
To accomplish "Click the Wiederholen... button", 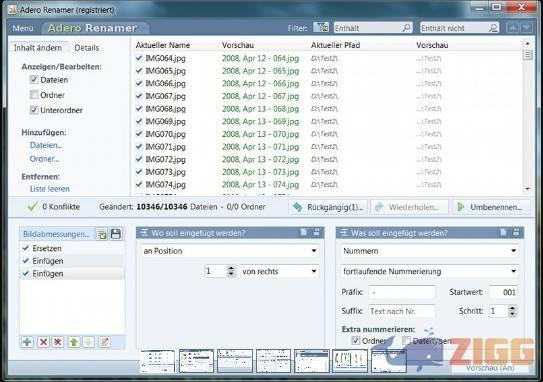I will [409, 207].
